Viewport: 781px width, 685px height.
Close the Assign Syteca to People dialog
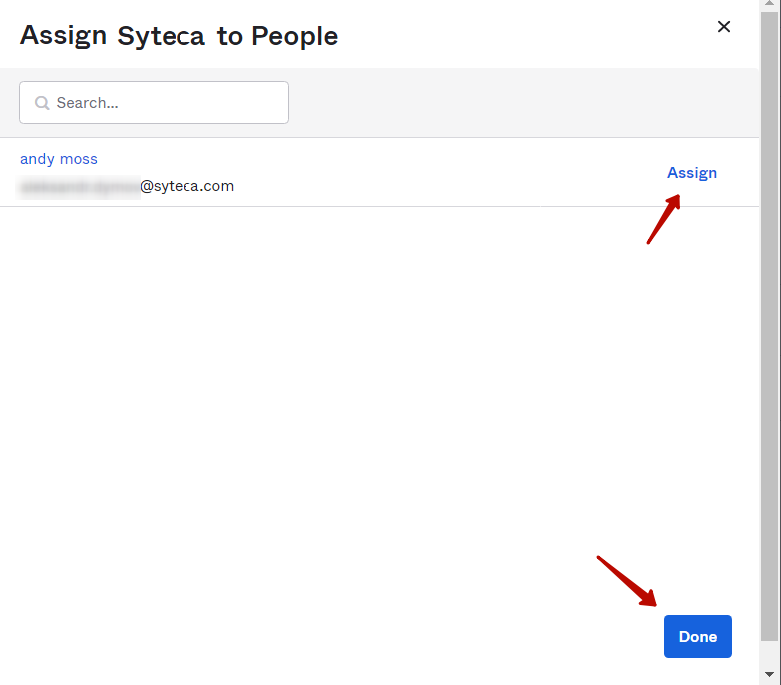pyautogui.click(x=724, y=27)
